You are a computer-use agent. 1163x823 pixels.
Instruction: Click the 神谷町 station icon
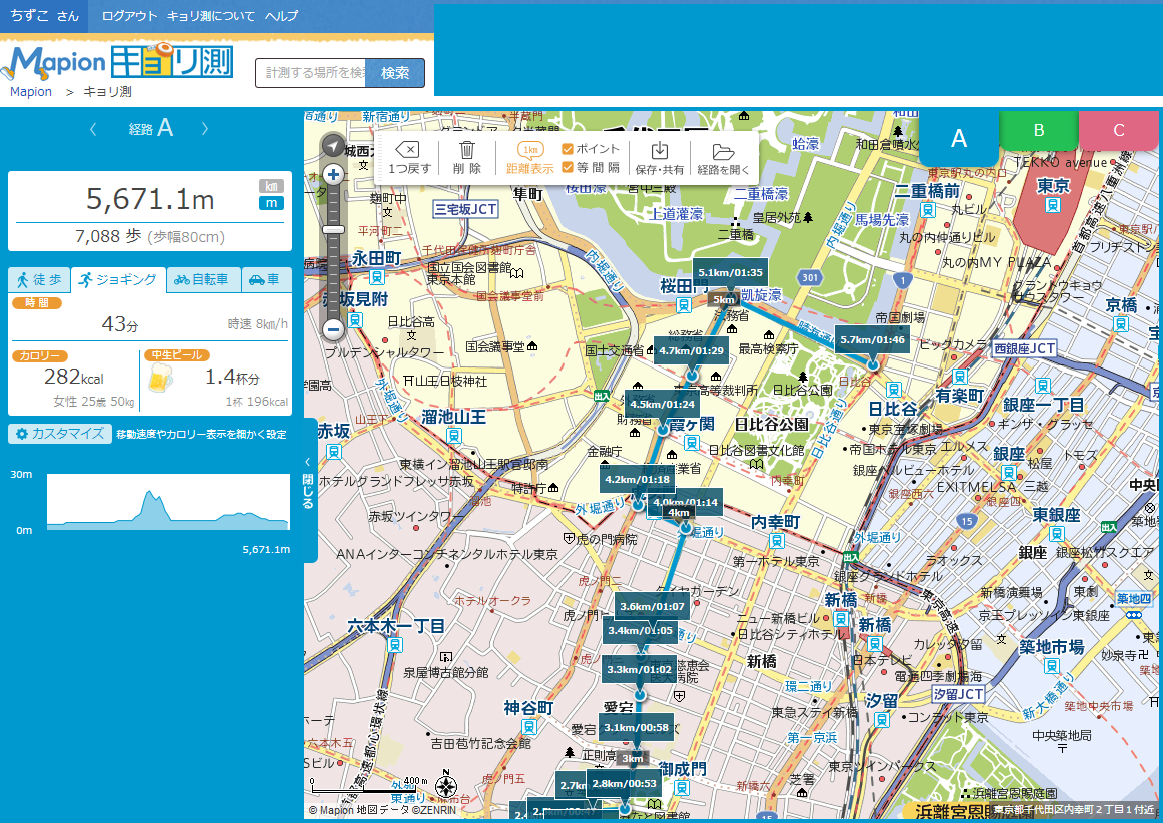pyautogui.click(x=529, y=727)
